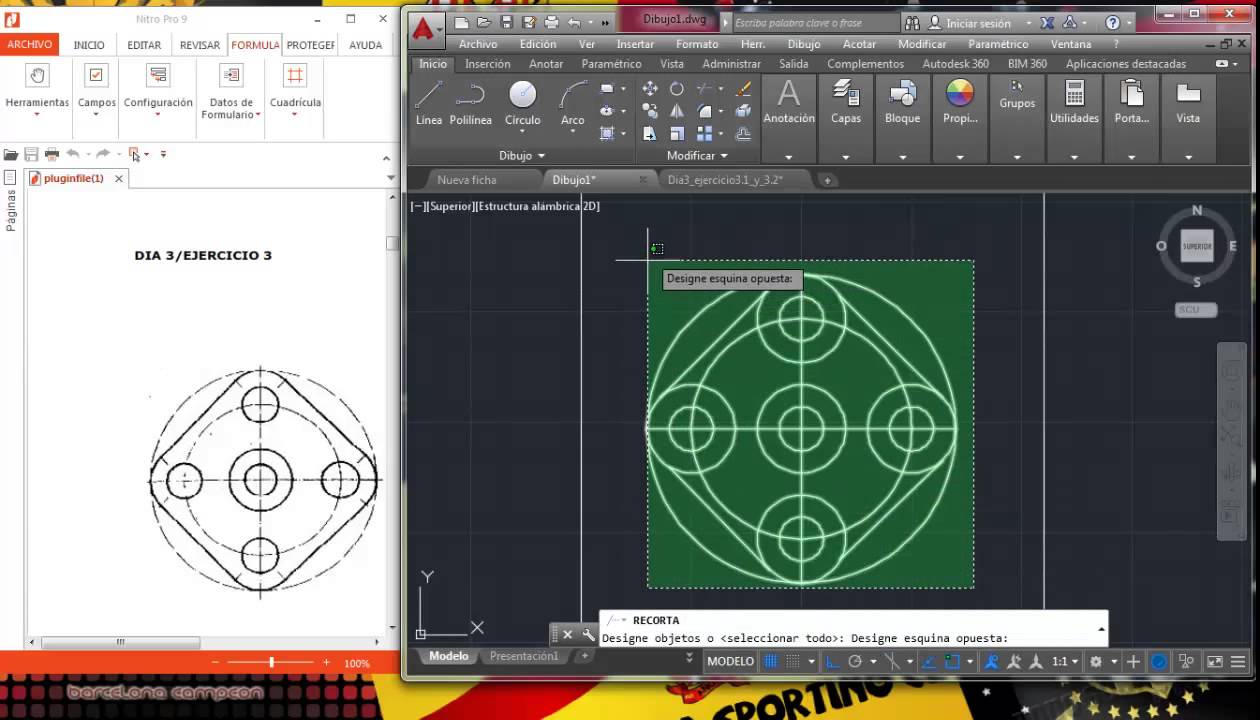Toggle hardware acceleration in status bar
The image size is (1260, 720).
pos(1159,661)
